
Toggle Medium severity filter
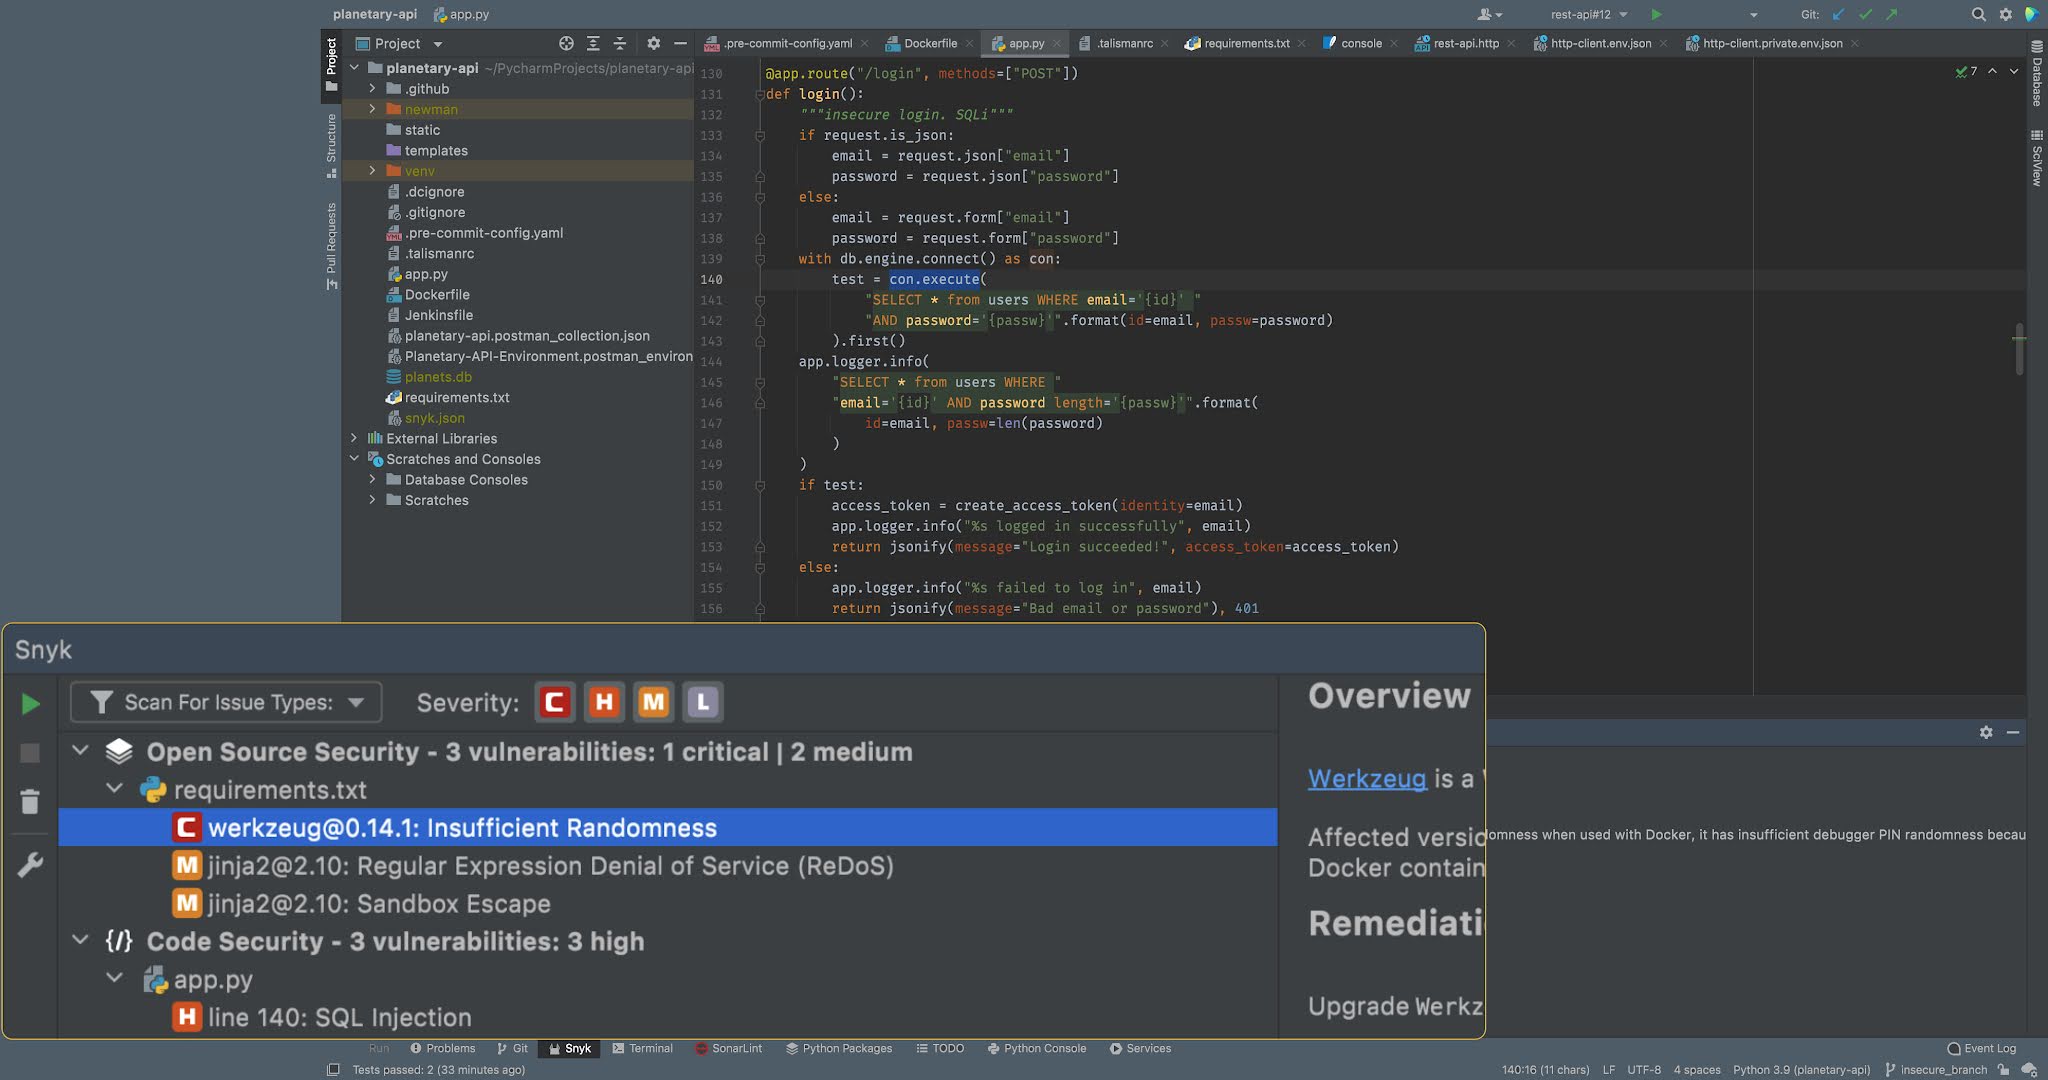(x=653, y=702)
